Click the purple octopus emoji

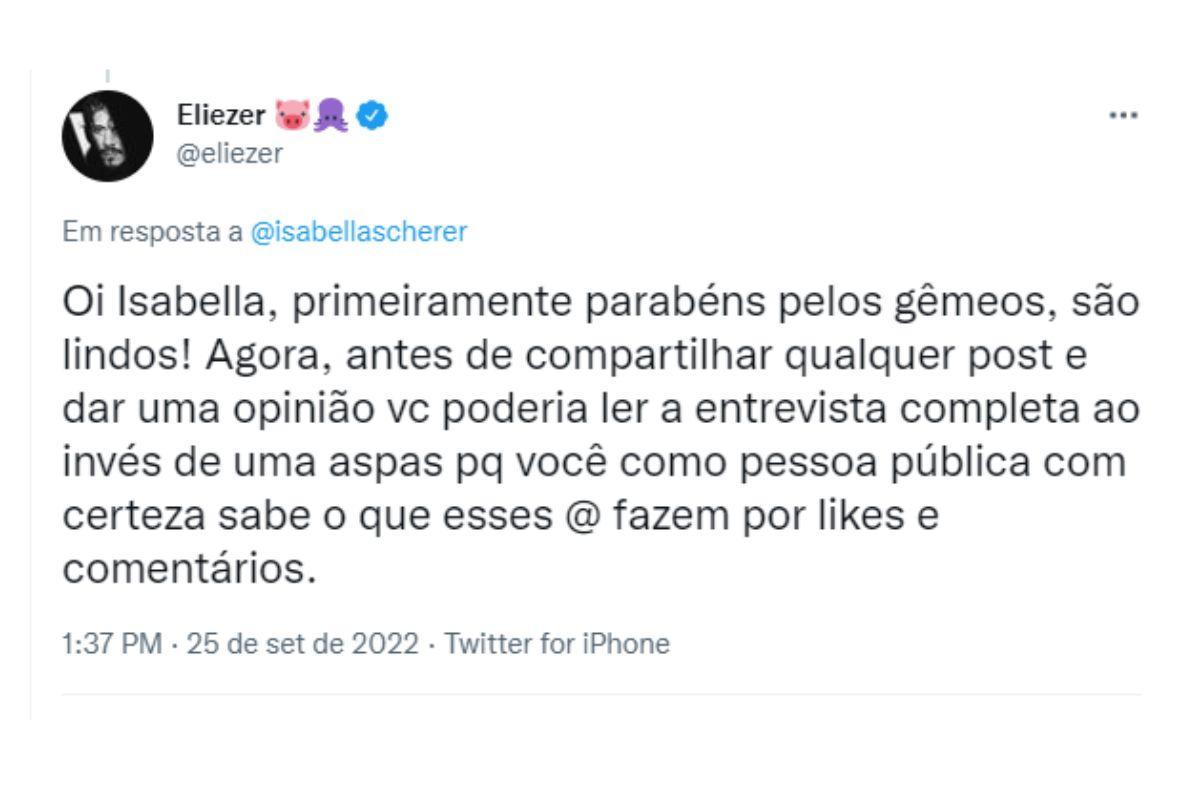327,117
